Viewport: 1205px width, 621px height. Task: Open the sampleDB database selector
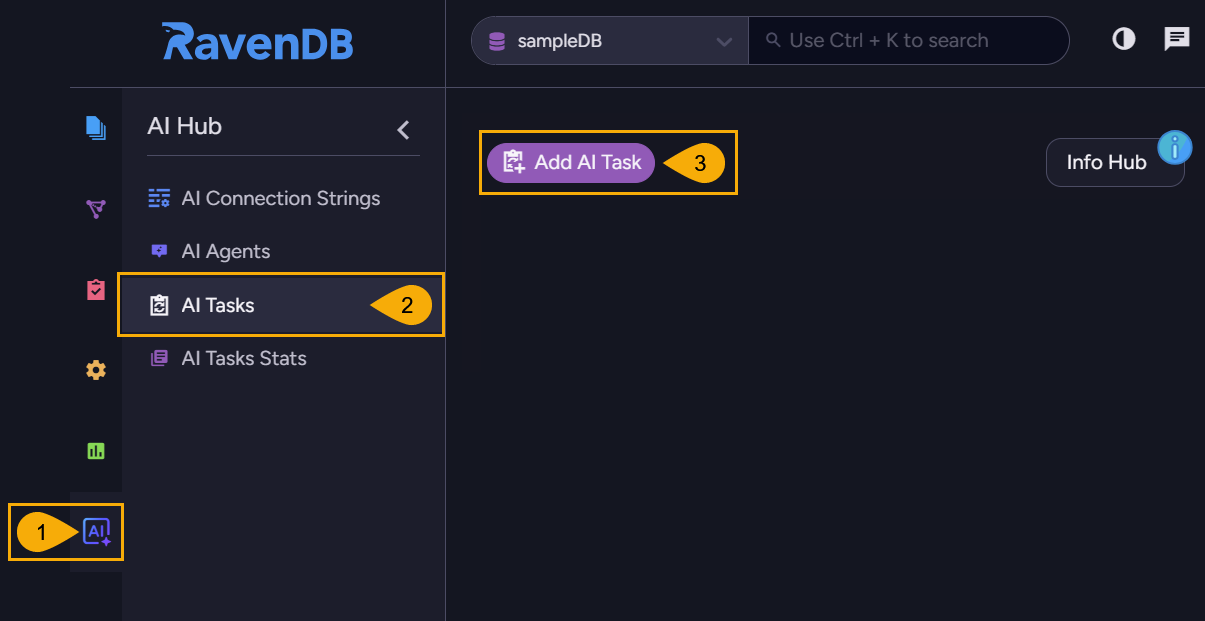tap(608, 40)
